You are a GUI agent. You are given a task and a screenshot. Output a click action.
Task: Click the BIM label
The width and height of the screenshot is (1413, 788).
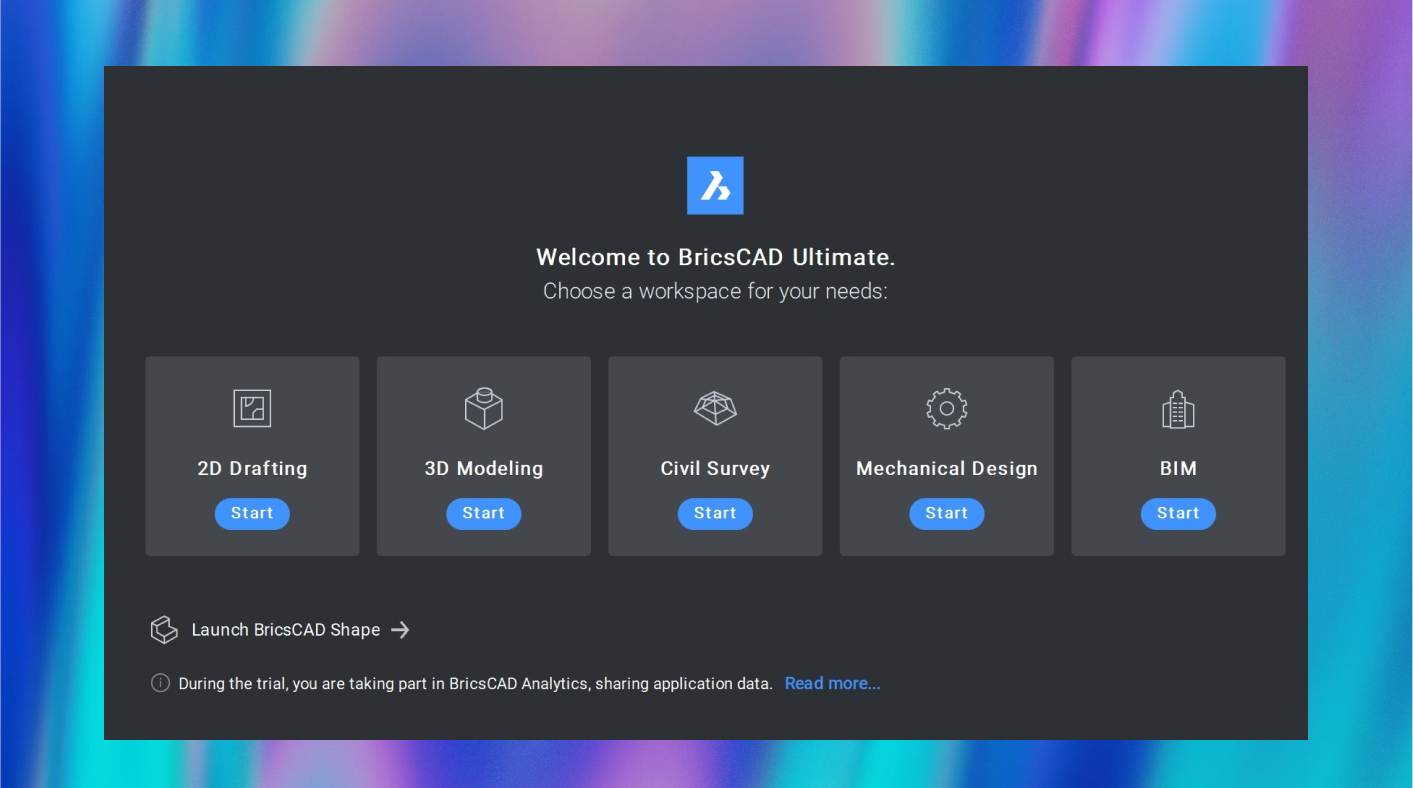tap(1178, 468)
